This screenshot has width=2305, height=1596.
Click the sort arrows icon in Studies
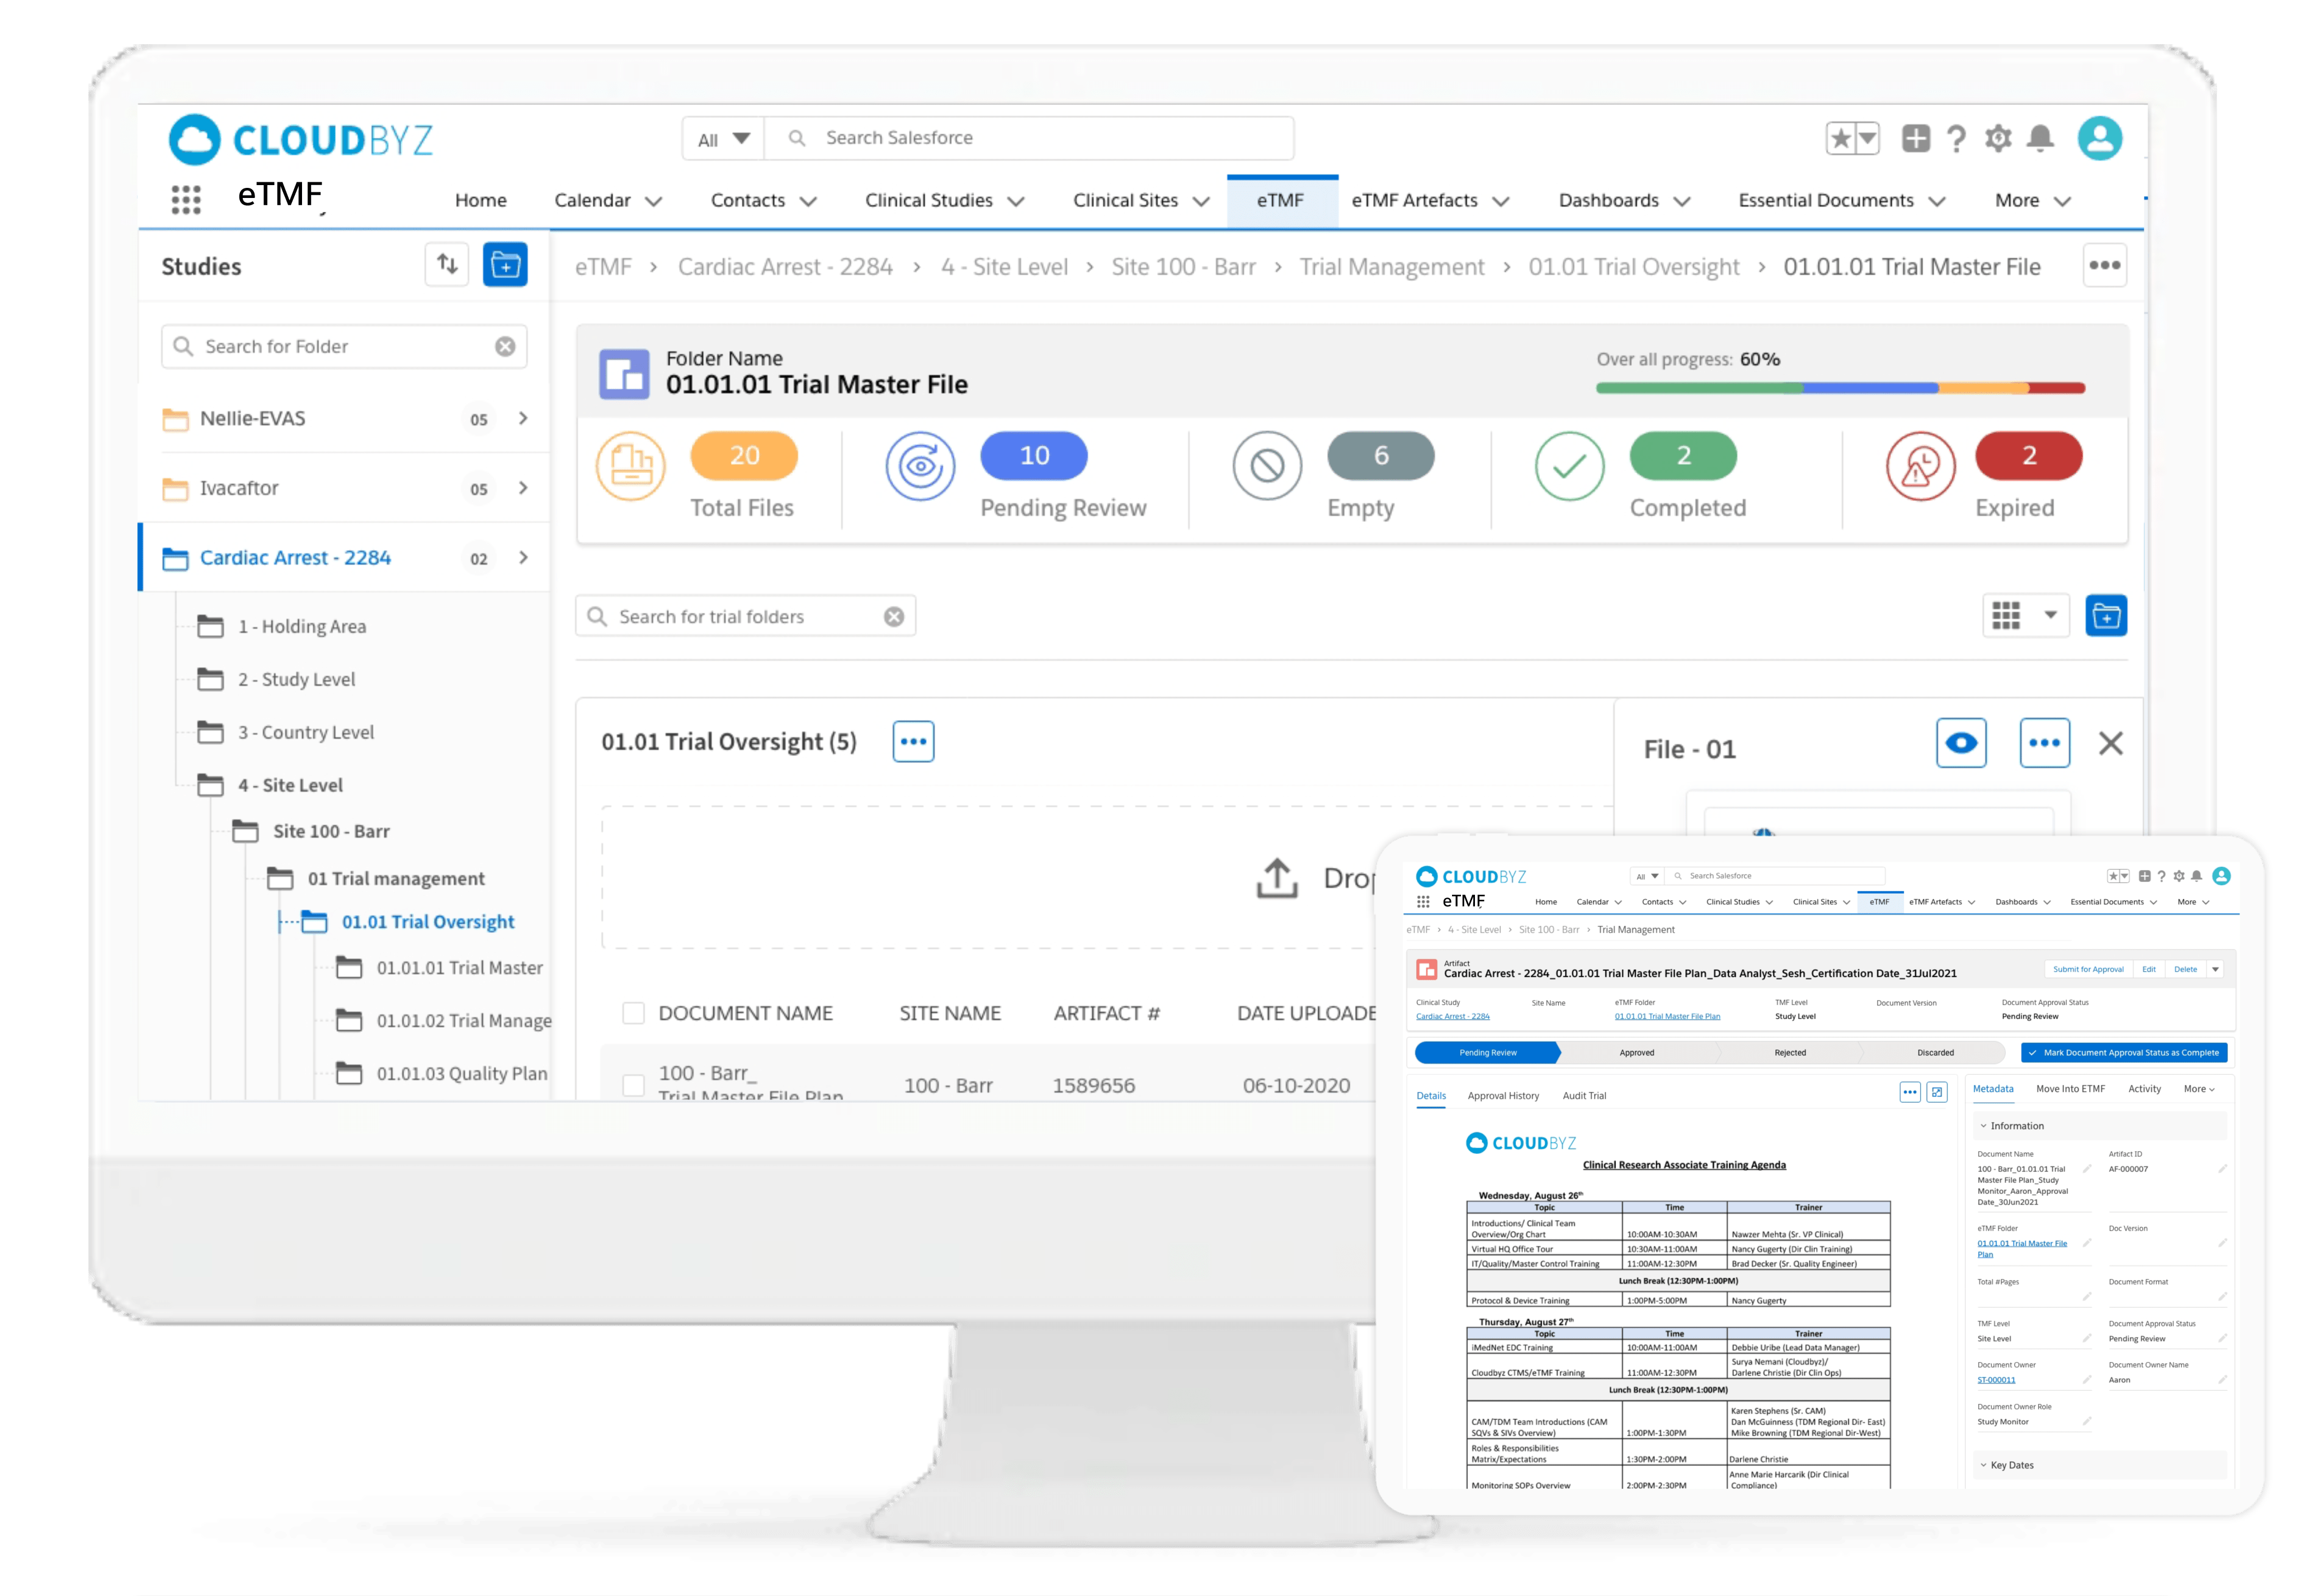(447, 264)
